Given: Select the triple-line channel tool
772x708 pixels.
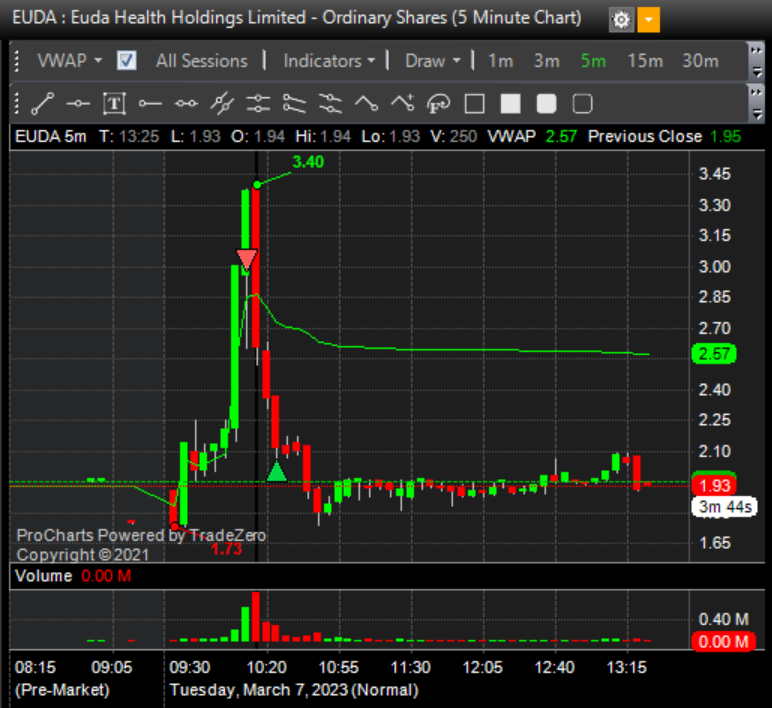Looking at the screenshot, I should [x=330, y=103].
